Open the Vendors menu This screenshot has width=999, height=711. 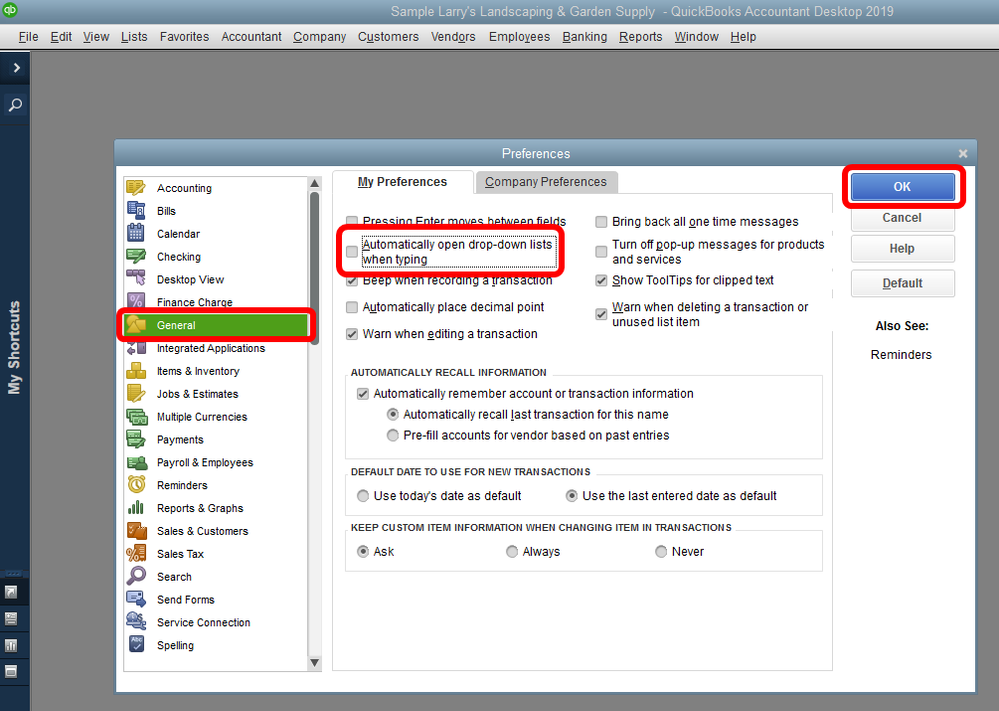(x=453, y=37)
